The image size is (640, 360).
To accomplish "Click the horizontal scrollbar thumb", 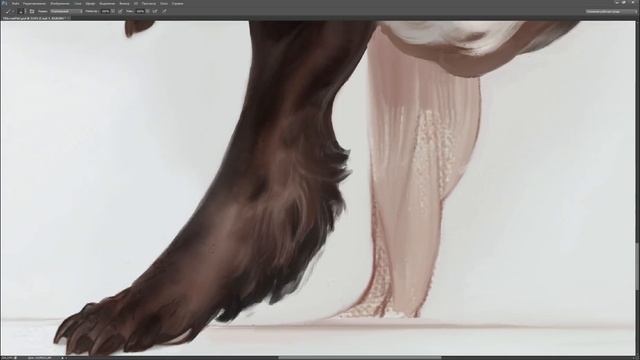I will point(359,358).
